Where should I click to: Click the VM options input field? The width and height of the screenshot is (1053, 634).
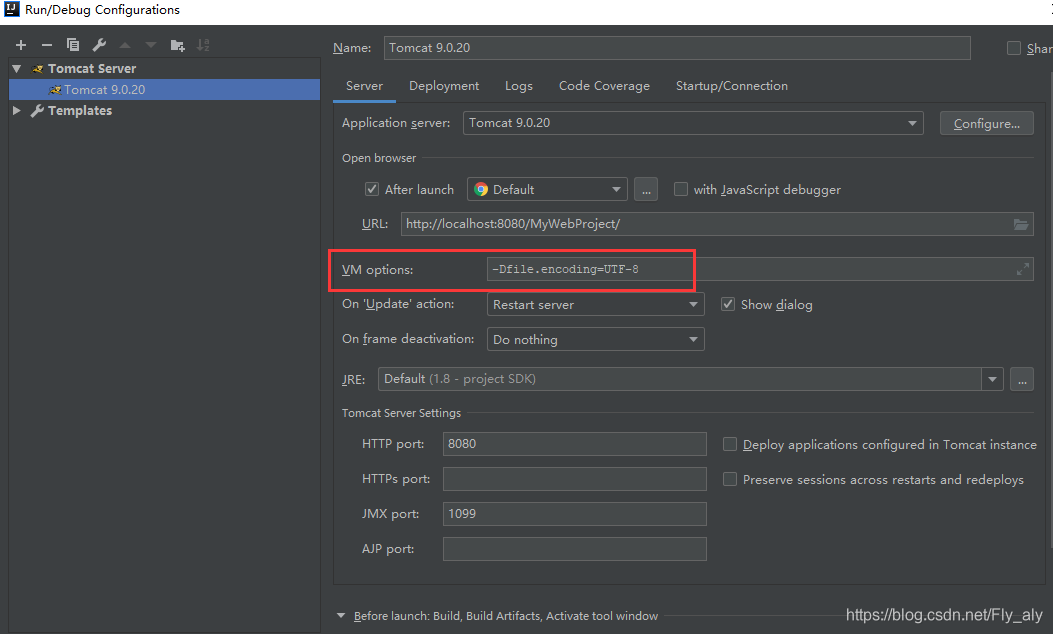click(x=760, y=269)
